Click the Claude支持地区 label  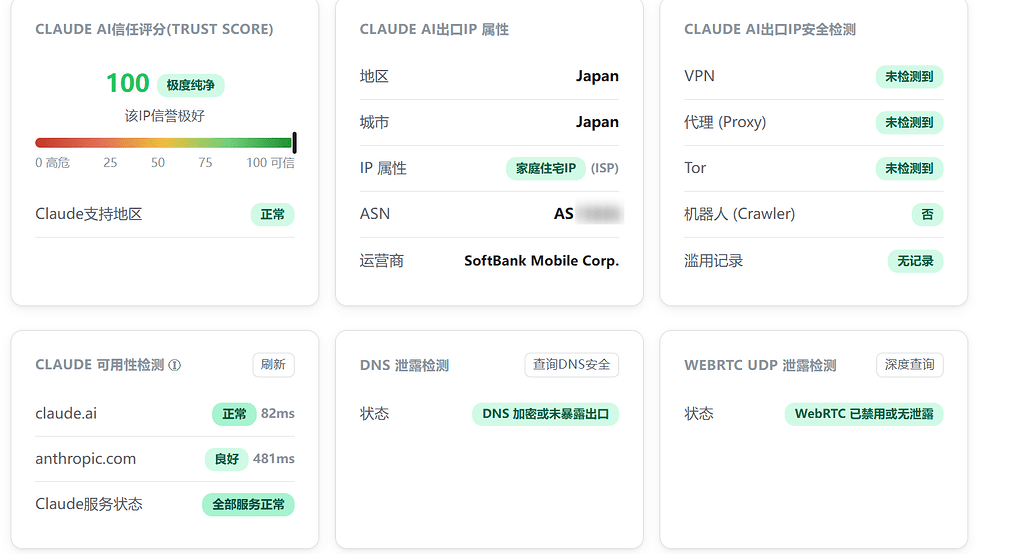point(88,214)
